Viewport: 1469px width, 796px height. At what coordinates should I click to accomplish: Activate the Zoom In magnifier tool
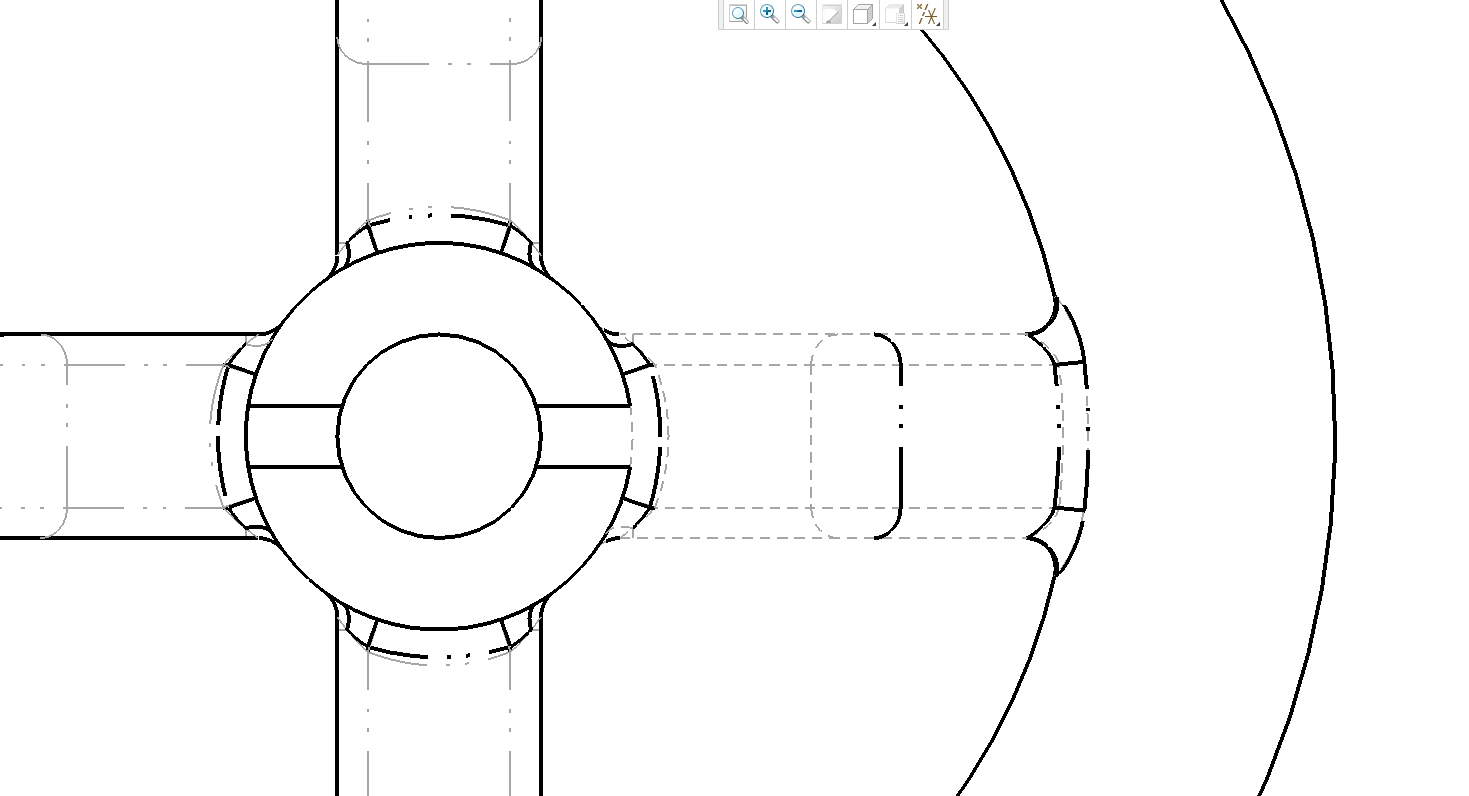[x=768, y=13]
